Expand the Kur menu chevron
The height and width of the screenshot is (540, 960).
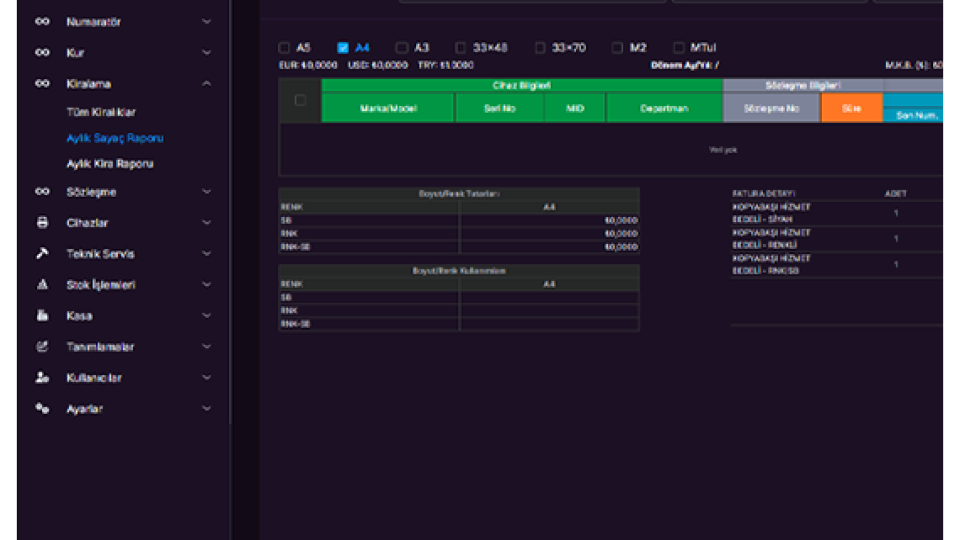click(x=207, y=53)
